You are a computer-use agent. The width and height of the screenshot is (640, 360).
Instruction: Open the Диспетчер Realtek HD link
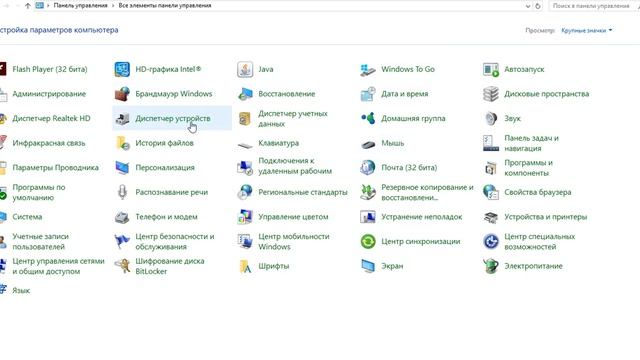[x=51, y=118]
